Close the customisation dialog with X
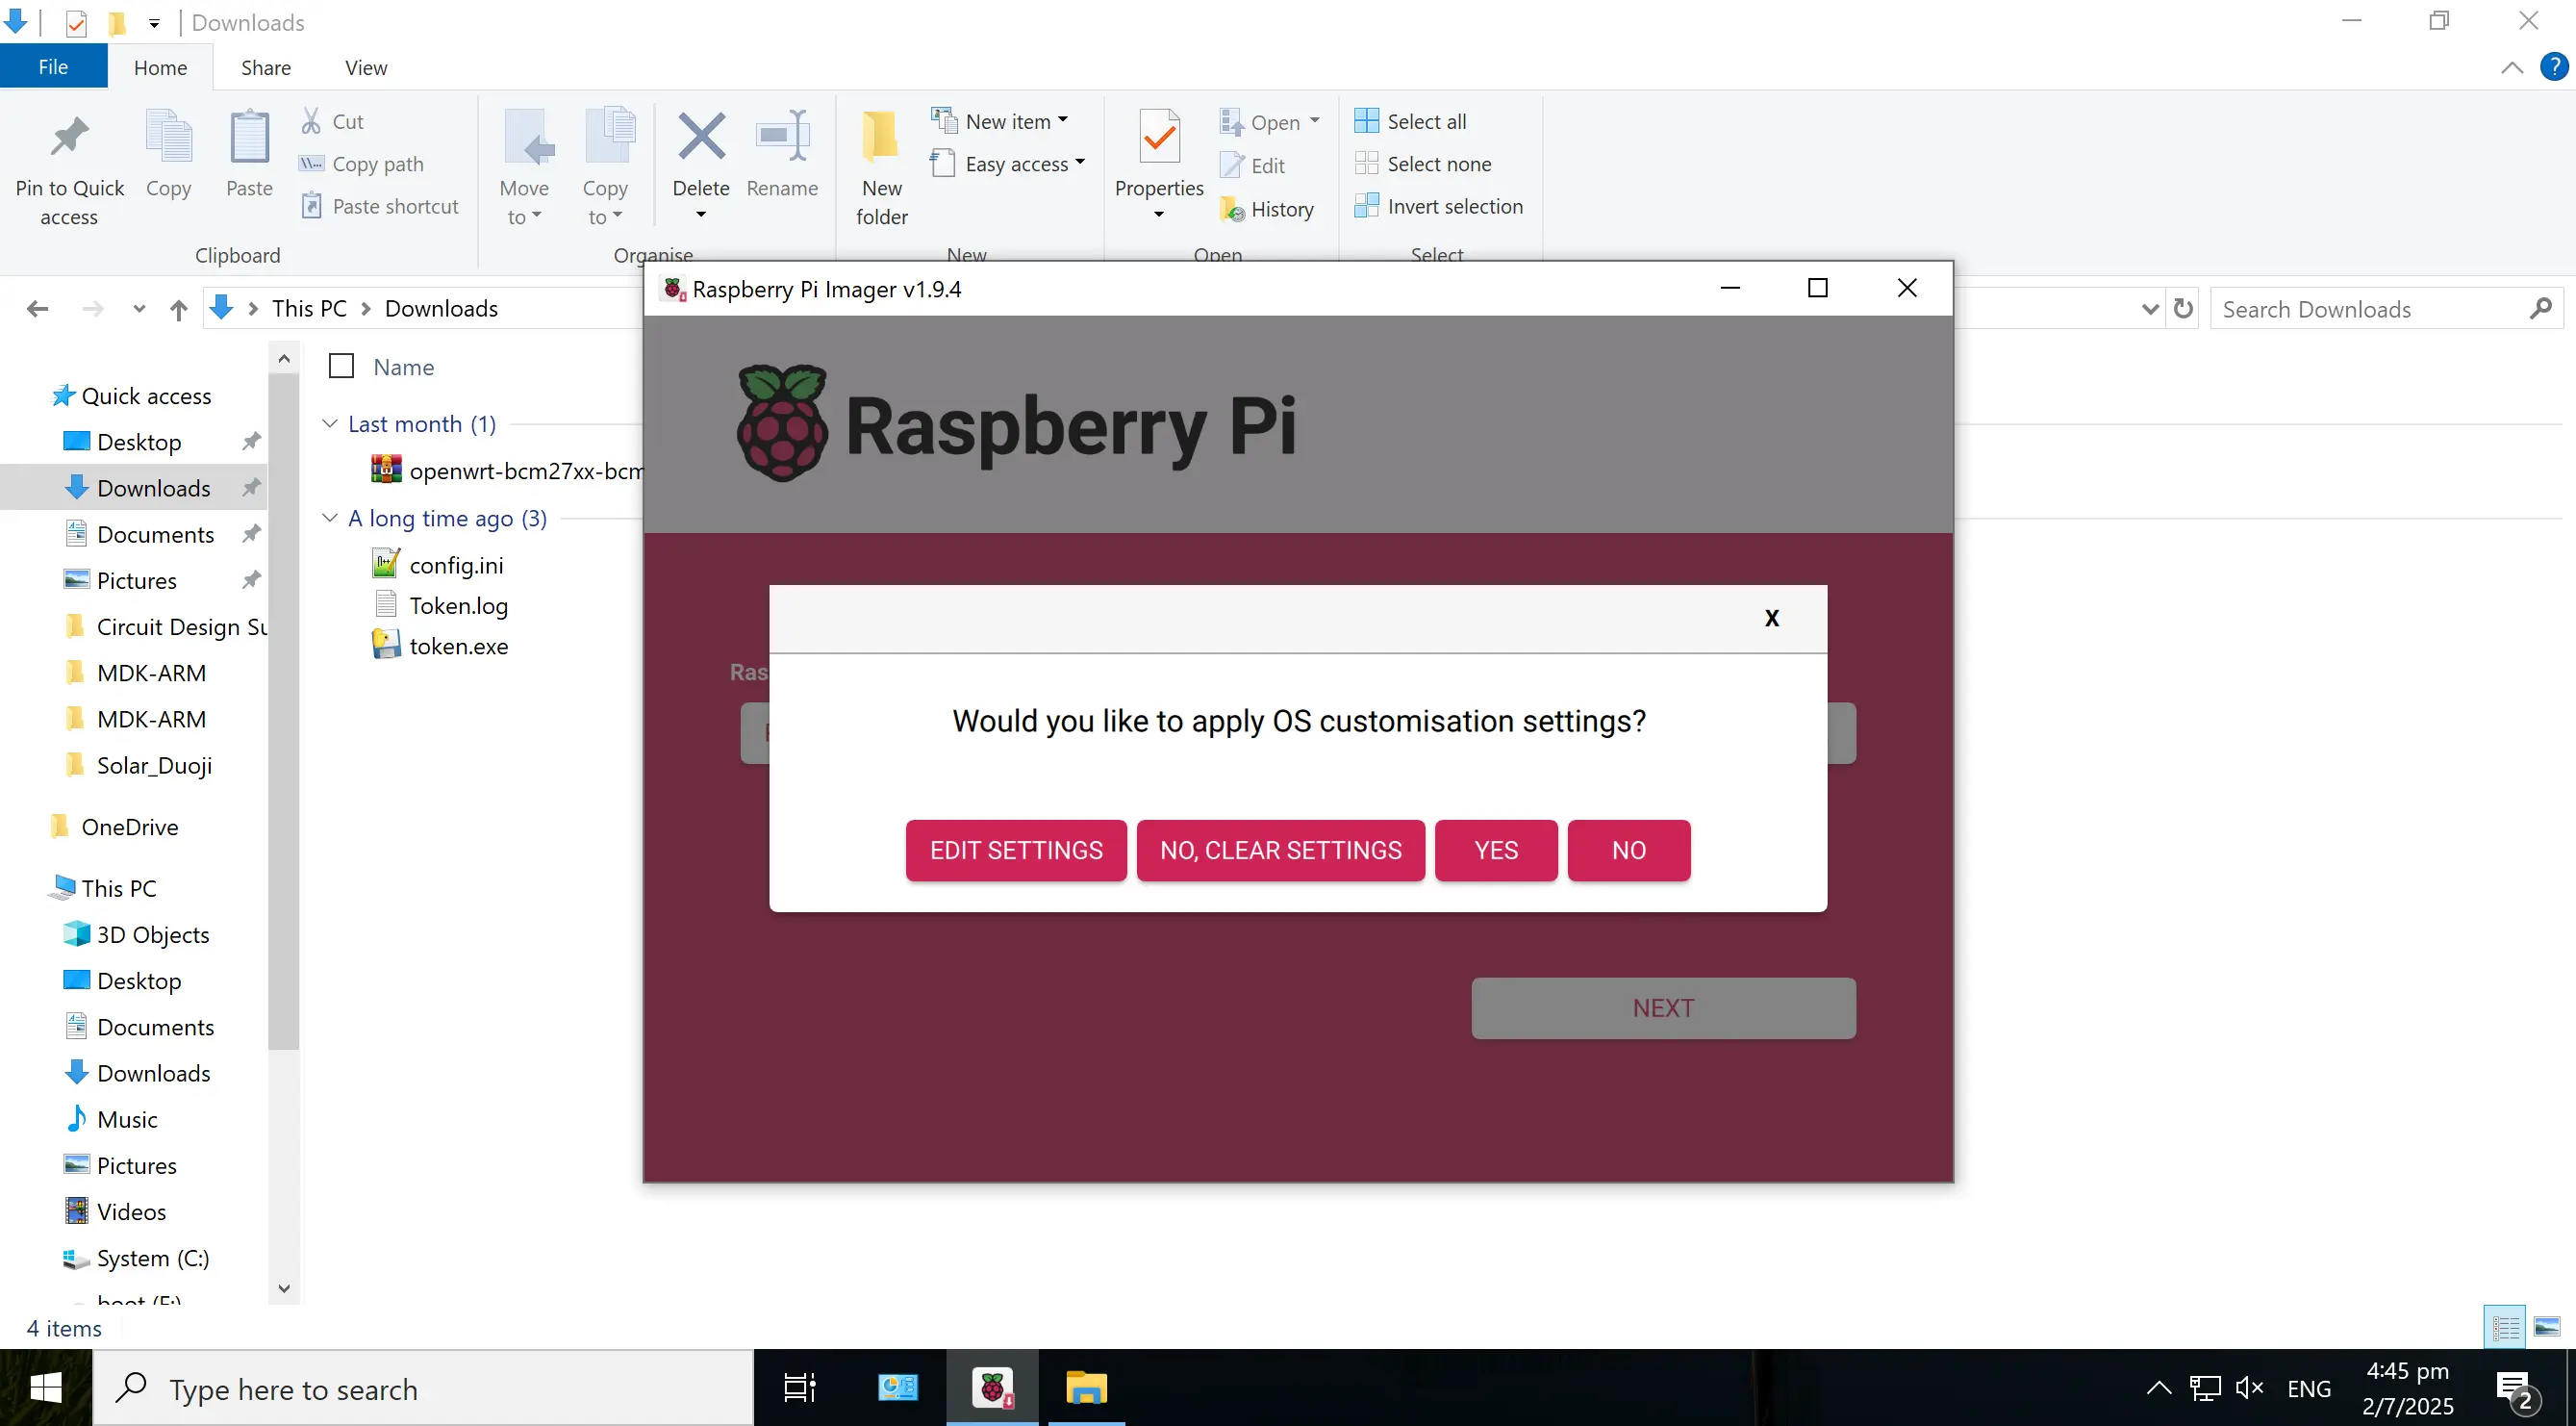2576x1426 pixels. [1772, 618]
